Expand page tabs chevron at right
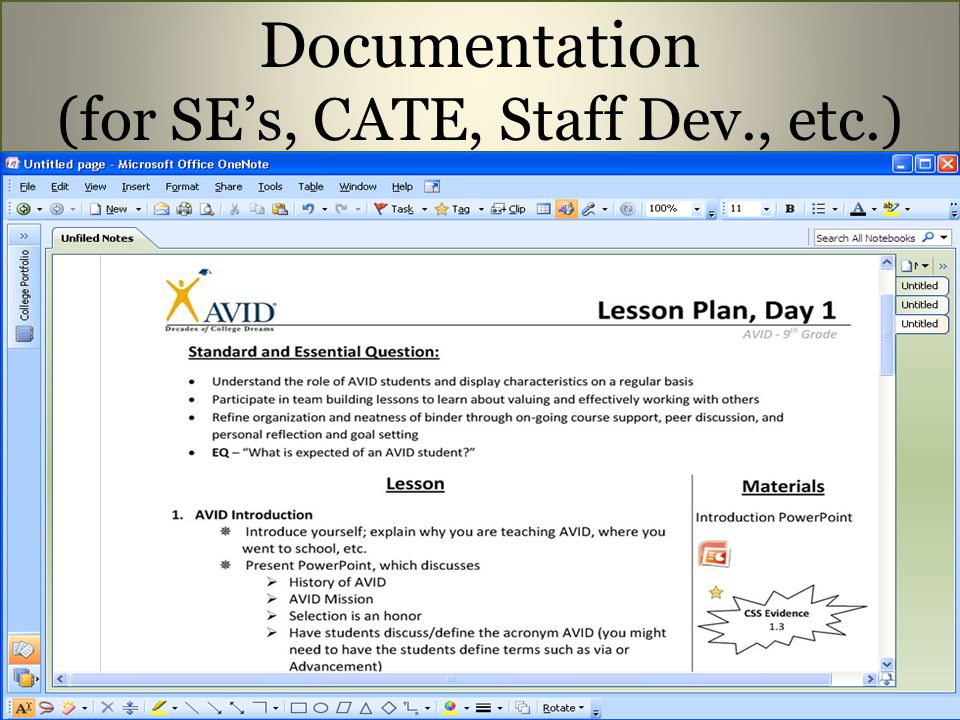This screenshot has height=720, width=960. click(x=943, y=266)
